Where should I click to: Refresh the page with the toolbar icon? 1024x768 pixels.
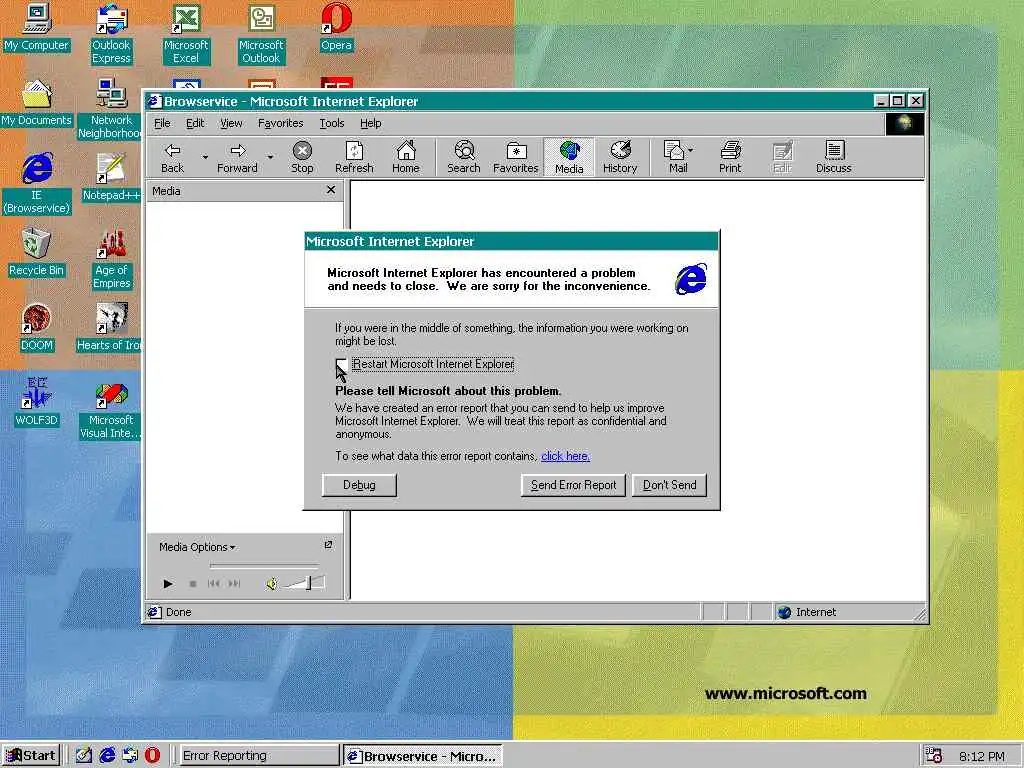[x=354, y=157]
